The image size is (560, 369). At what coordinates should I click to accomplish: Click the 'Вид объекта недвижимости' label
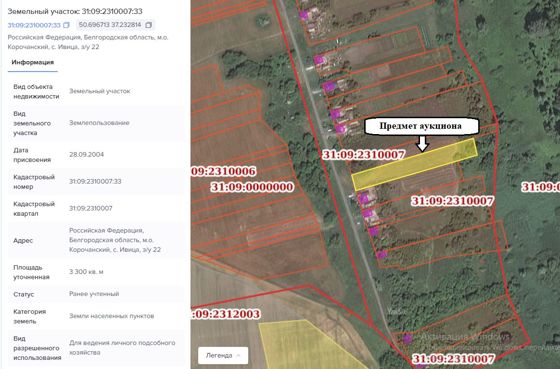36,91
